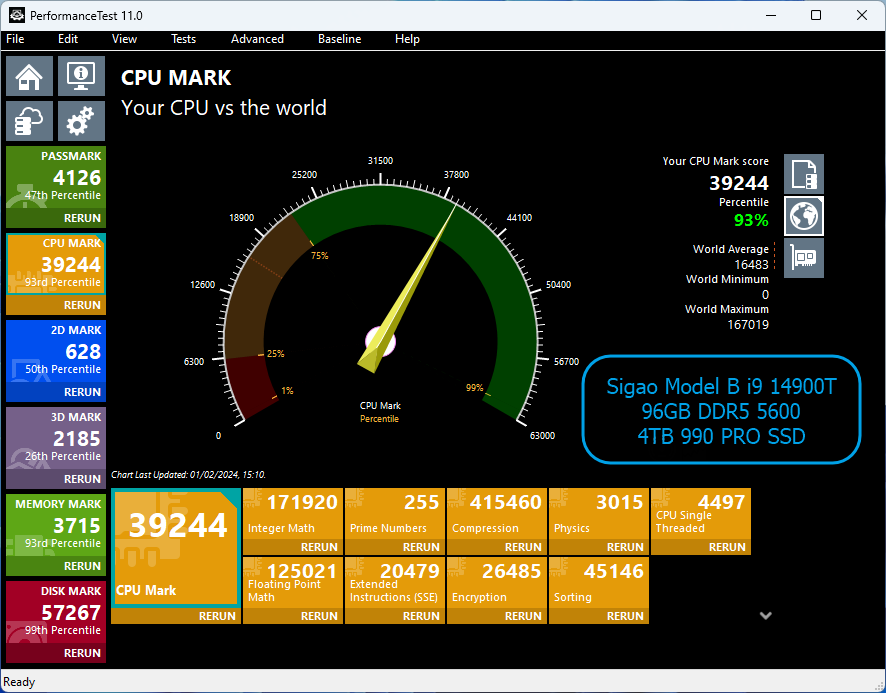Open the Home screen

(x=28, y=75)
